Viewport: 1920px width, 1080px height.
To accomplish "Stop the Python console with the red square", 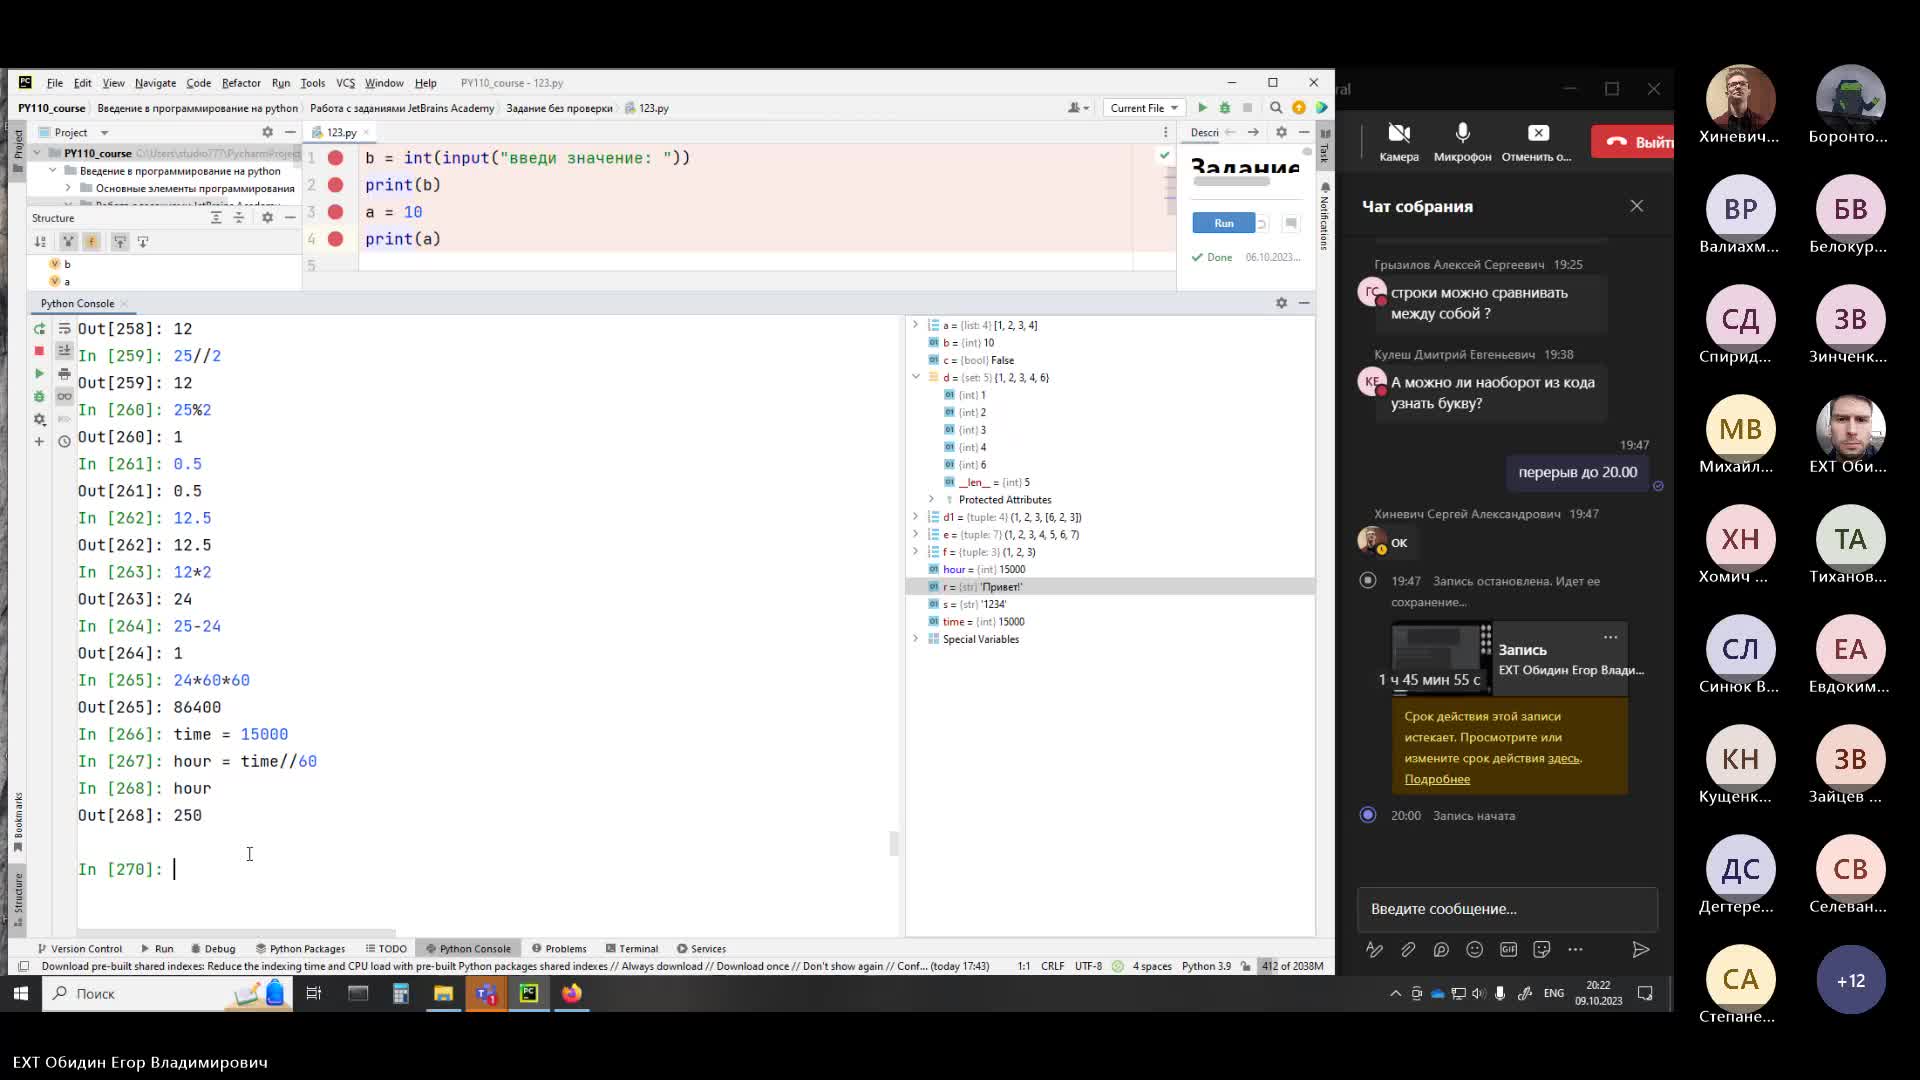I will coord(39,351).
